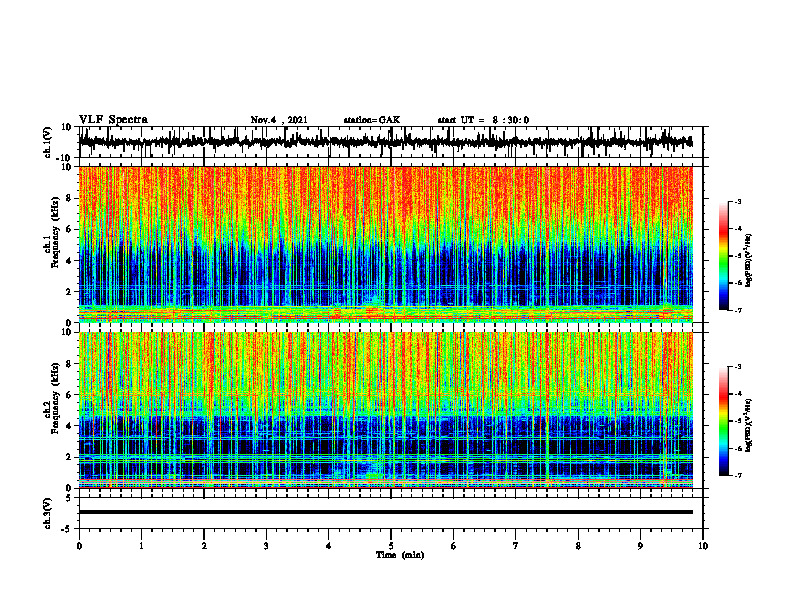This screenshot has width=792, height=612.
Task: Click the 'ch.3(V)' axis label
Action: (x=48, y=513)
